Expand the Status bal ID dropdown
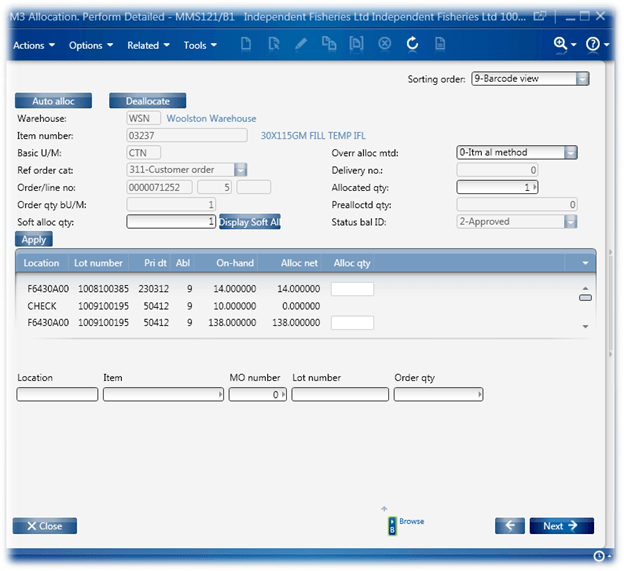 point(570,222)
